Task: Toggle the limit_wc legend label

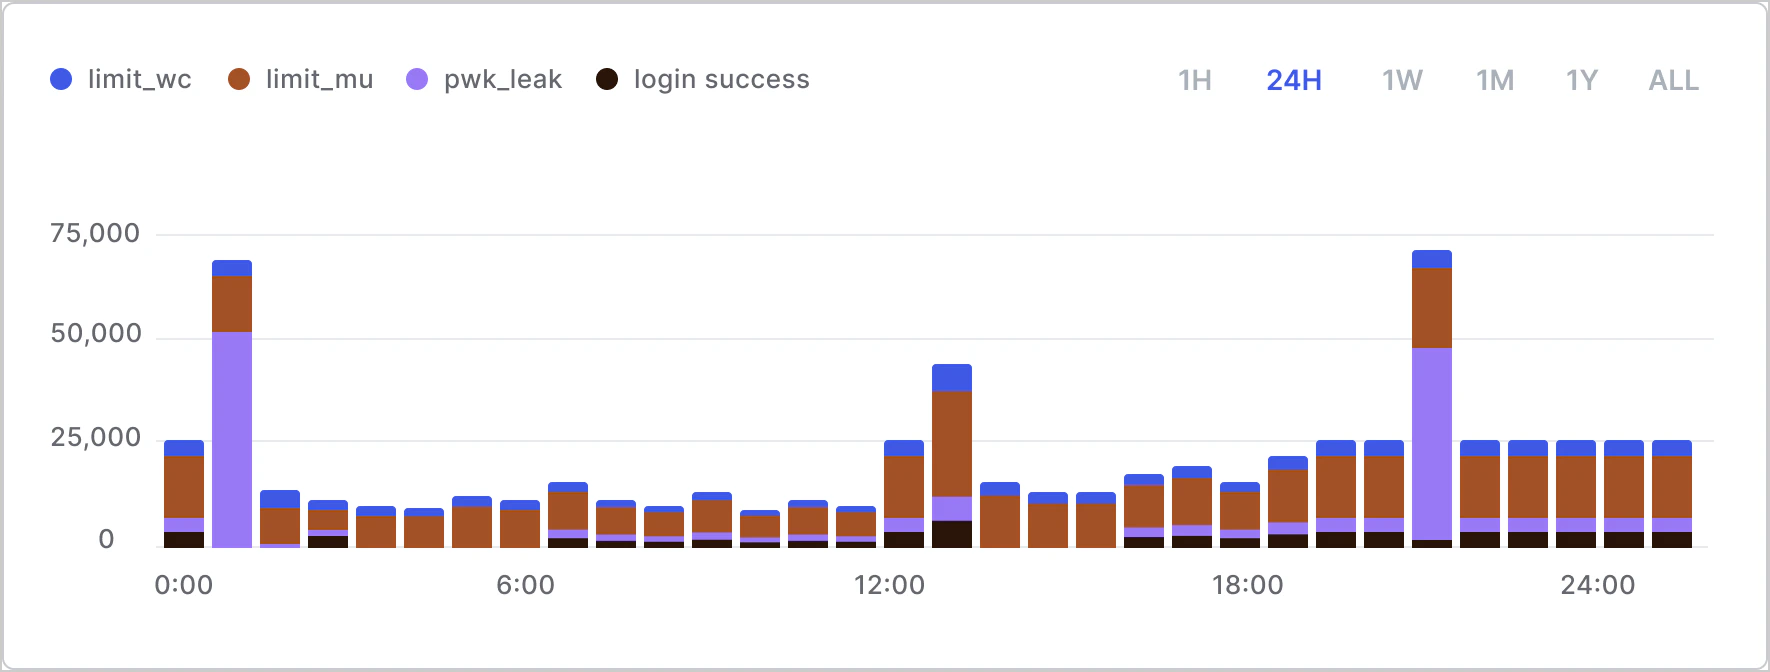Action: (140, 79)
